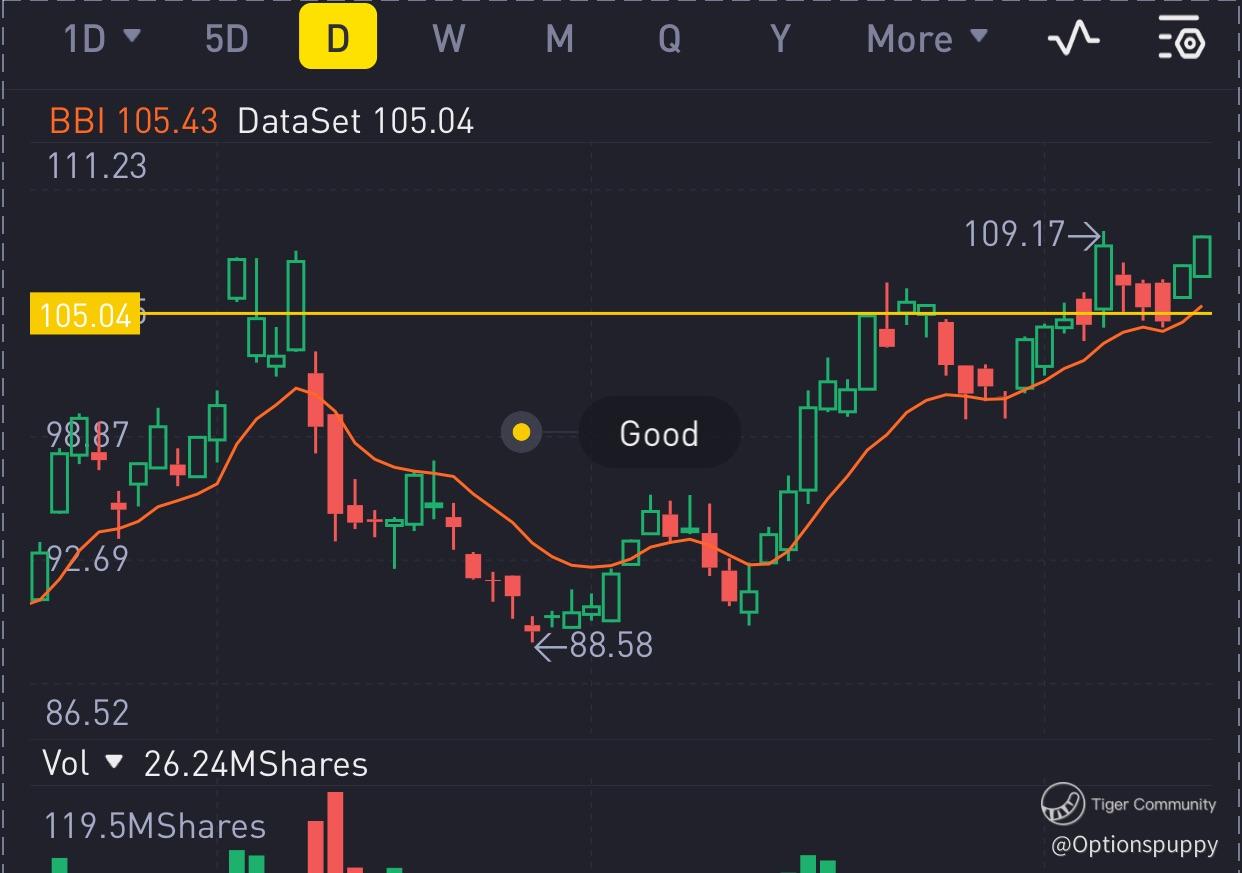Switch to the W weekly tab

coord(448,38)
